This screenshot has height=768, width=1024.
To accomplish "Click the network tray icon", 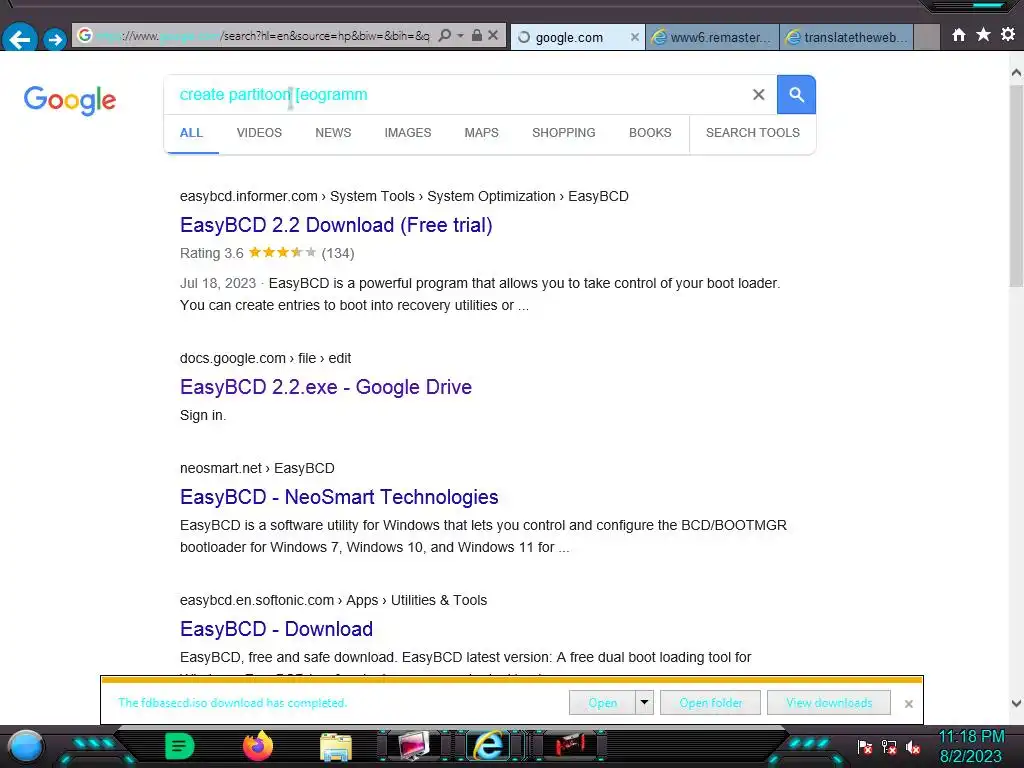I will pos(889,746).
